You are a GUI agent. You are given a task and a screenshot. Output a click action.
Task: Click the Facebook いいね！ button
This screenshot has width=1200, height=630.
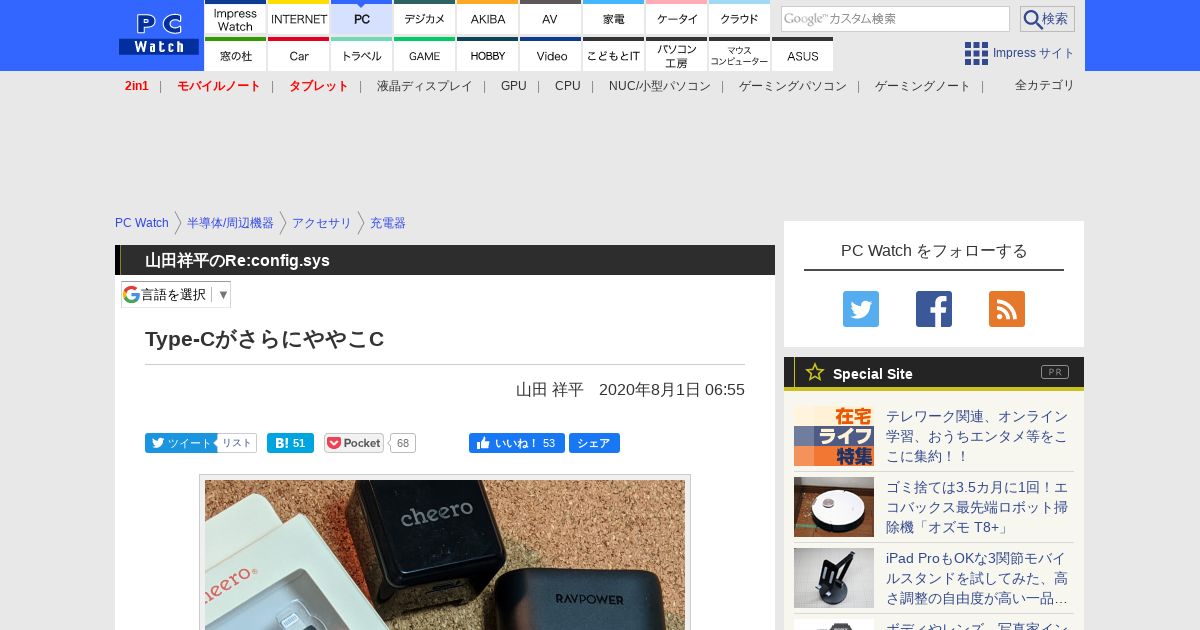[517, 443]
